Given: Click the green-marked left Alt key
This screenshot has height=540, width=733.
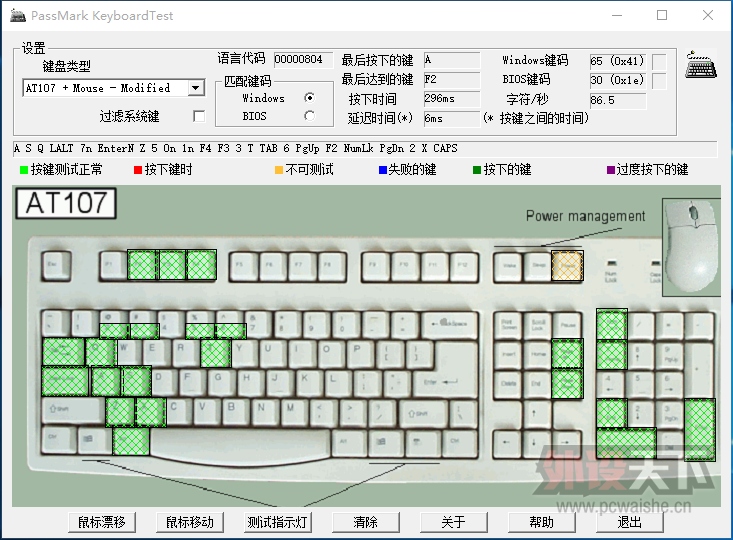Looking at the screenshot, I should point(131,441).
